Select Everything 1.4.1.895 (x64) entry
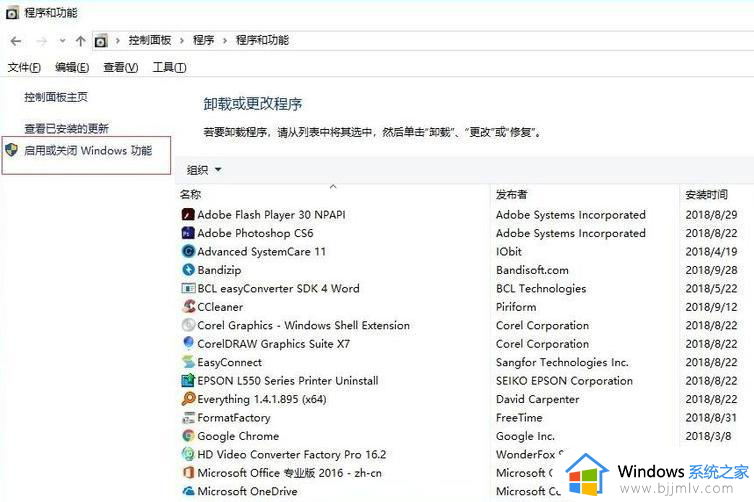 [262, 399]
